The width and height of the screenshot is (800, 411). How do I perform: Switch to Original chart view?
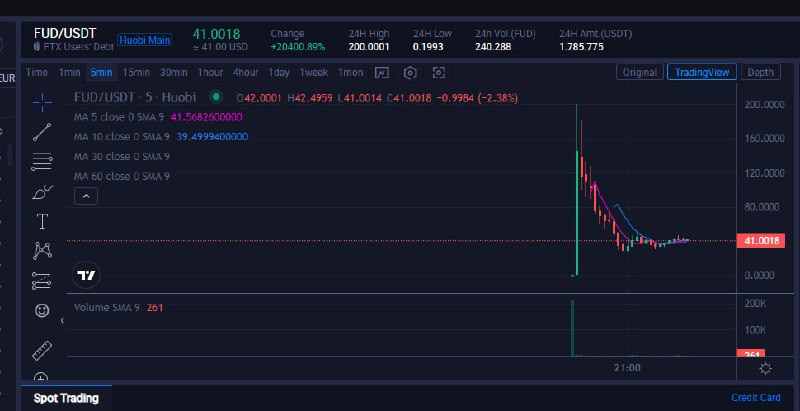click(640, 72)
